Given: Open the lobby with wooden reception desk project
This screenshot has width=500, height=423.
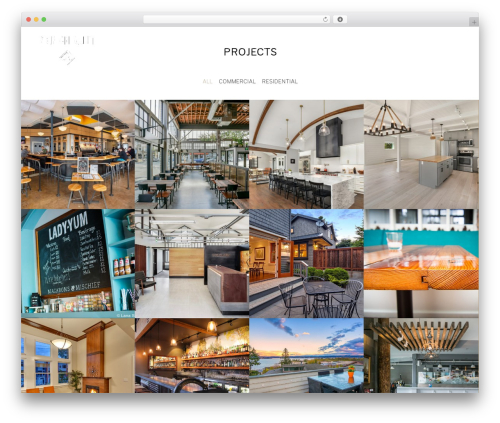Looking at the screenshot, I should (x=192, y=263).
